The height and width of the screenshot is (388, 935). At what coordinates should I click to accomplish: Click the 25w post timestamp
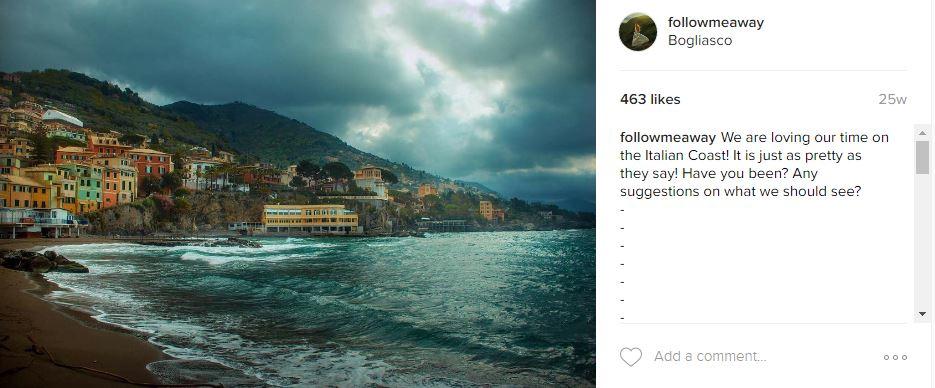(893, 100)
